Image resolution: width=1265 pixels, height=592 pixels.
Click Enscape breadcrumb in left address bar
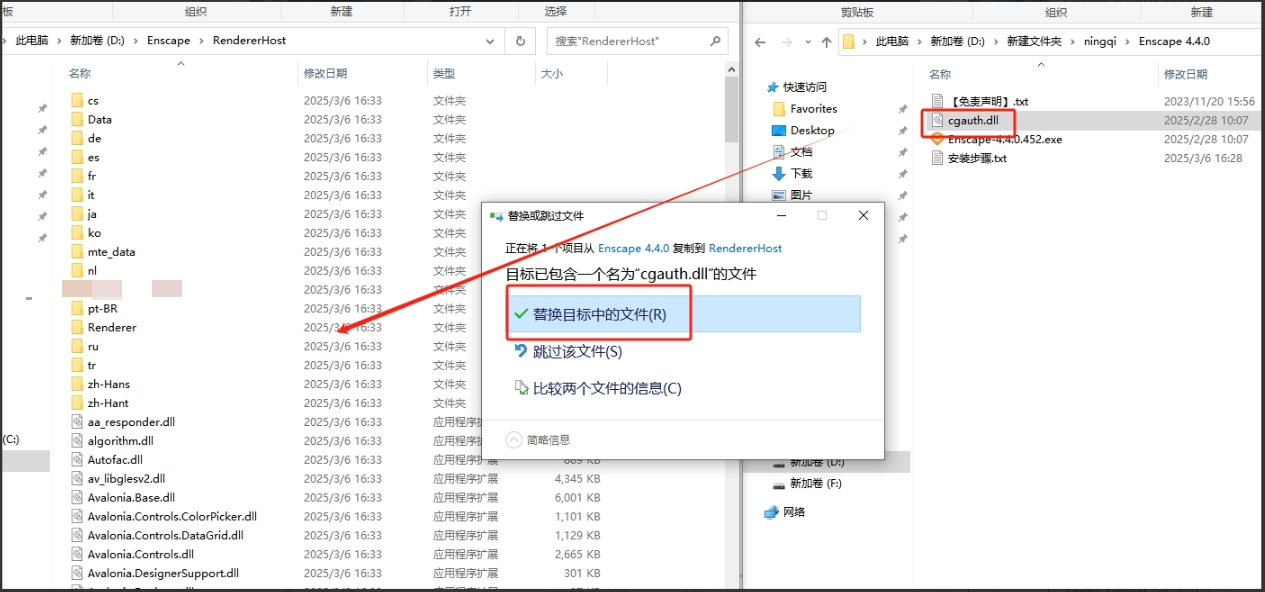(168, 41)
